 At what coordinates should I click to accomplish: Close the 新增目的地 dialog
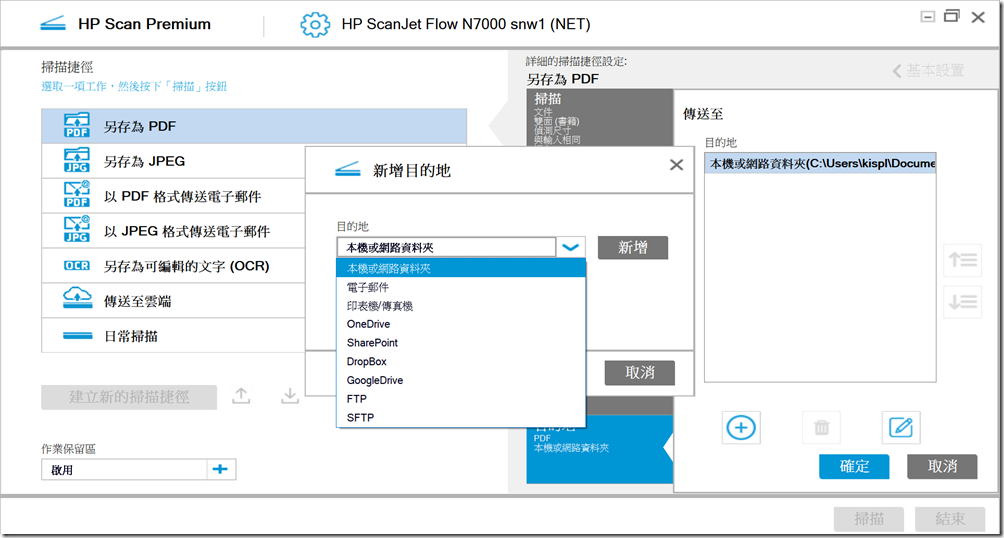click(676, 165)
